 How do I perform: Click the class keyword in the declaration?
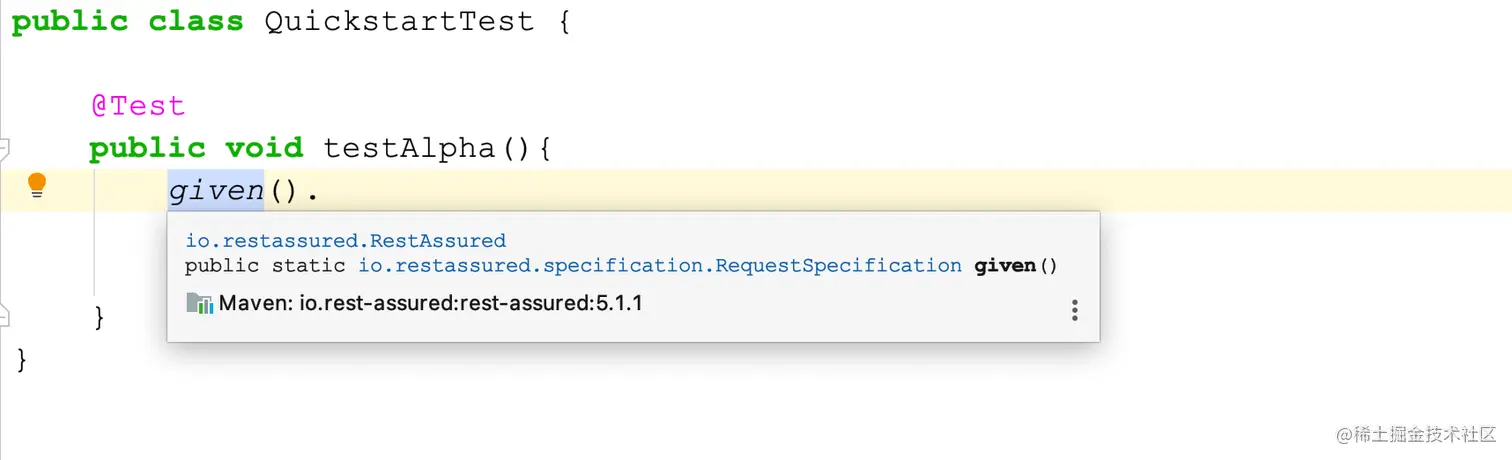(x=196, y=22)
